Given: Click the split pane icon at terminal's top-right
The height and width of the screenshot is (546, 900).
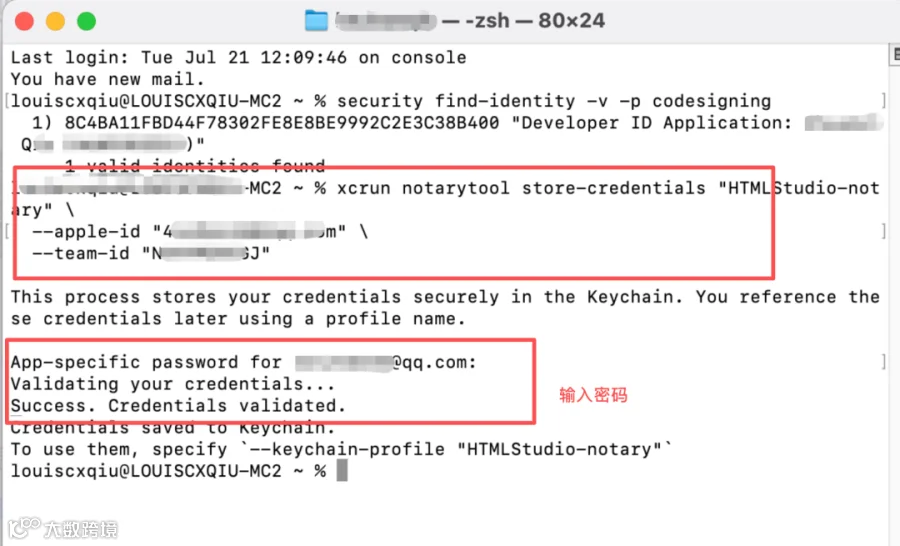Looking at the screenshot, I should click(x=896, y=55).
